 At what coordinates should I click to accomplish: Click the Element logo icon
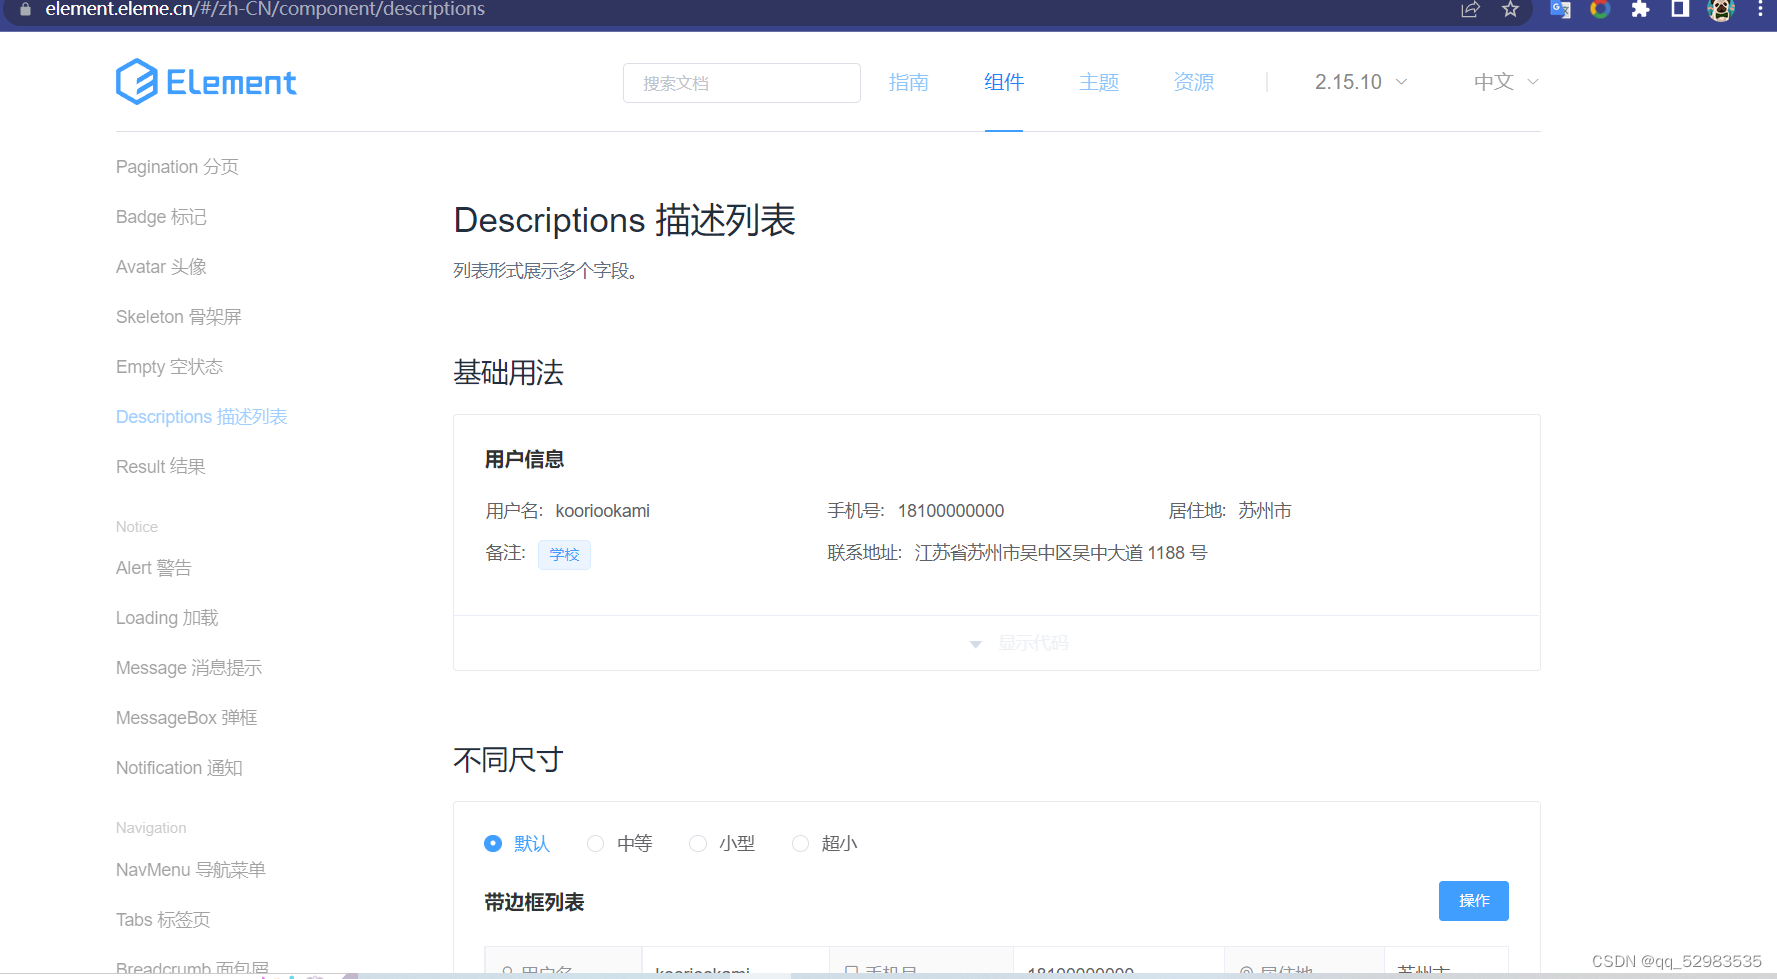pyautogui.click(x=137, y=82)
